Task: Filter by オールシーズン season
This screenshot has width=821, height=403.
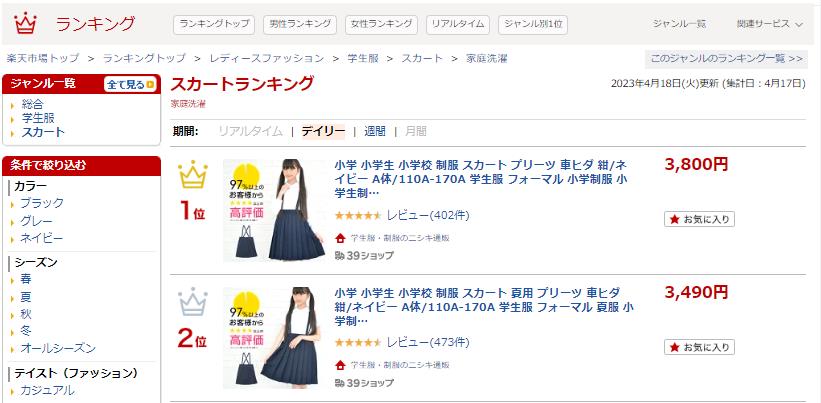Action: (58, 348)
